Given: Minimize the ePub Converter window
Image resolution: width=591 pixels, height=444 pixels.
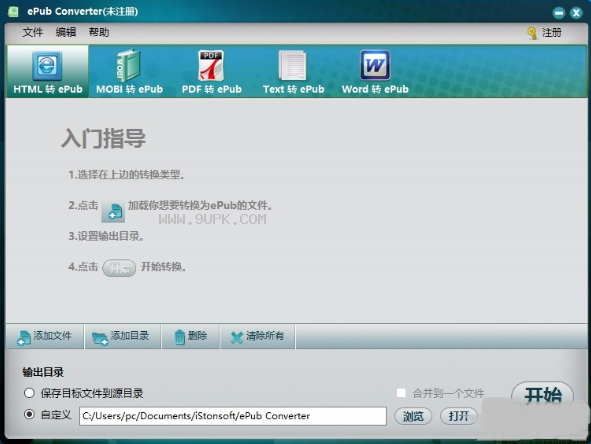Looking at the screenshot, I should 559,13.
